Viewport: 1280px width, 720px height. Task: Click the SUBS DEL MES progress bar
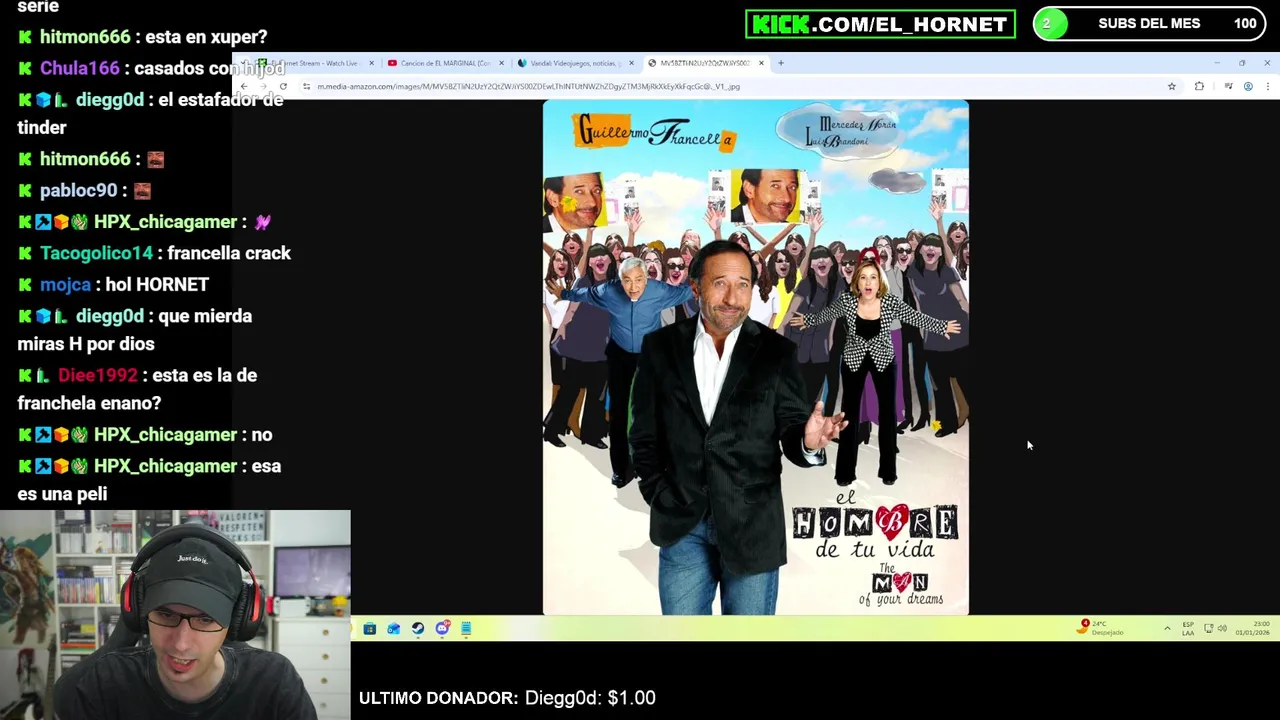[1150, 24]
